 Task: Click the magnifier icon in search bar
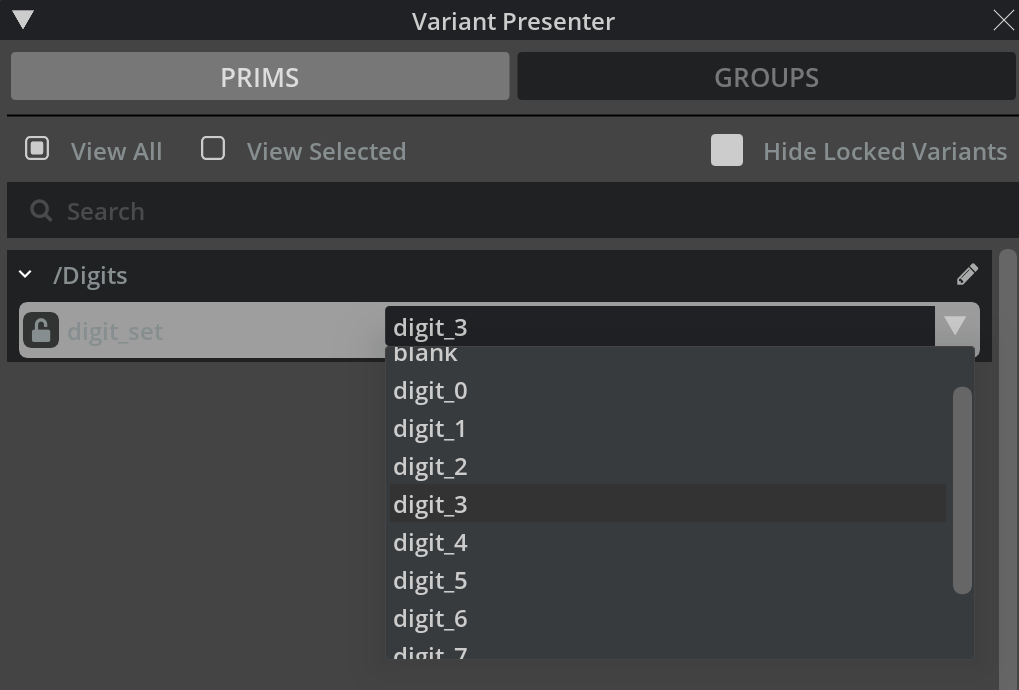[41, 211]
